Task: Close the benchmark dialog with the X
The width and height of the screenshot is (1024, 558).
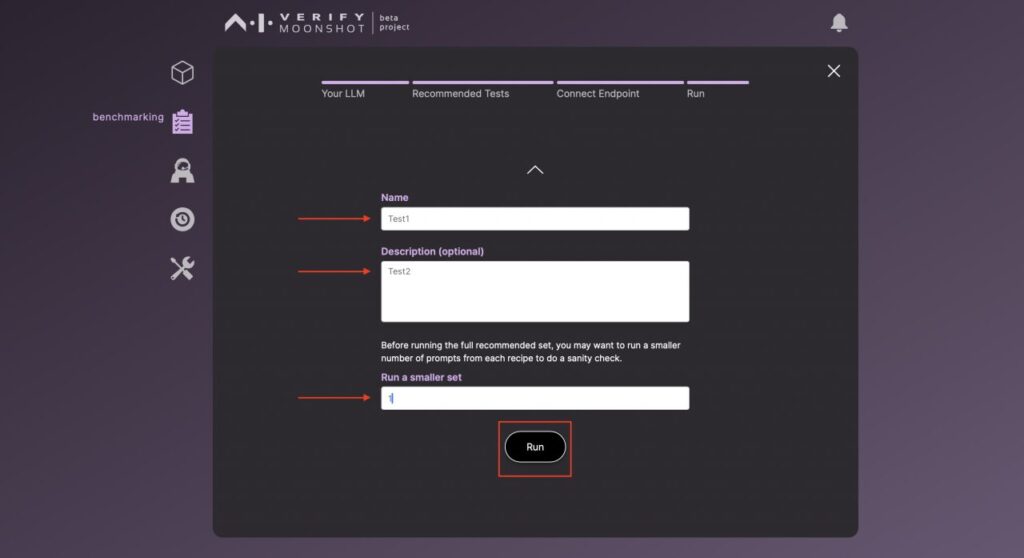Action: tap(834, 71)
